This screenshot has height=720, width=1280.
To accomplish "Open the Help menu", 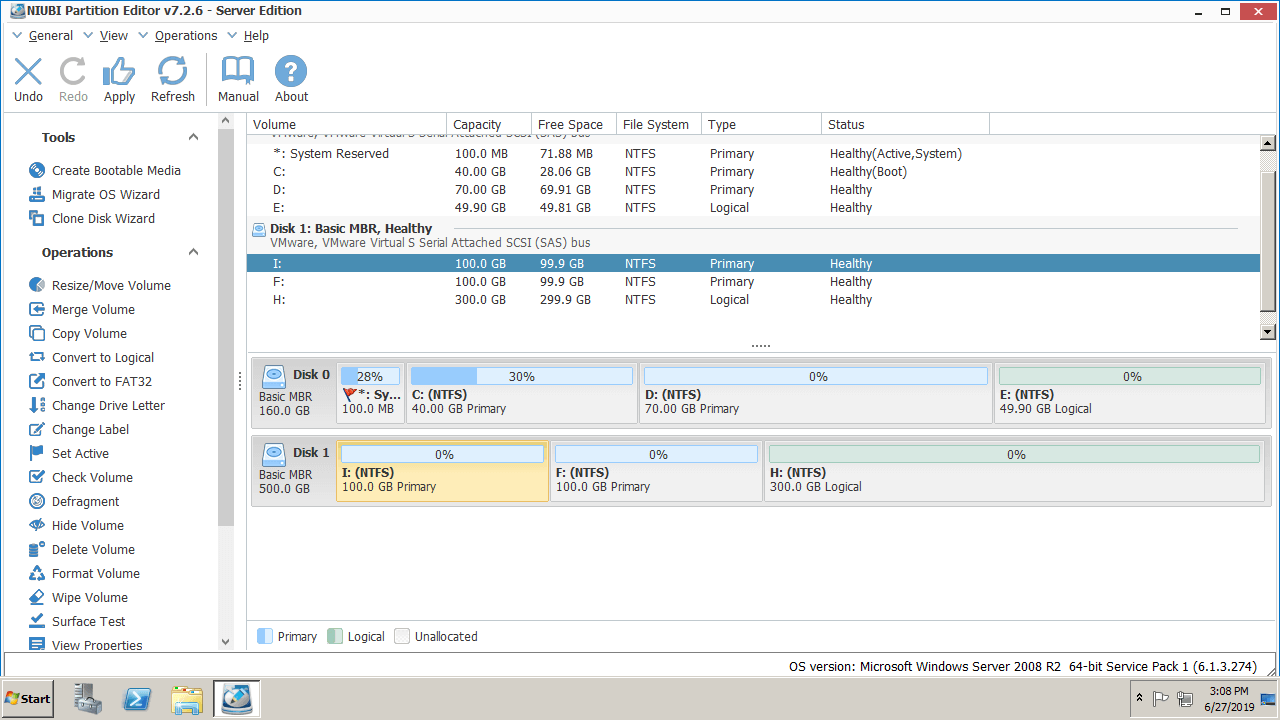I will coord(256,36).
